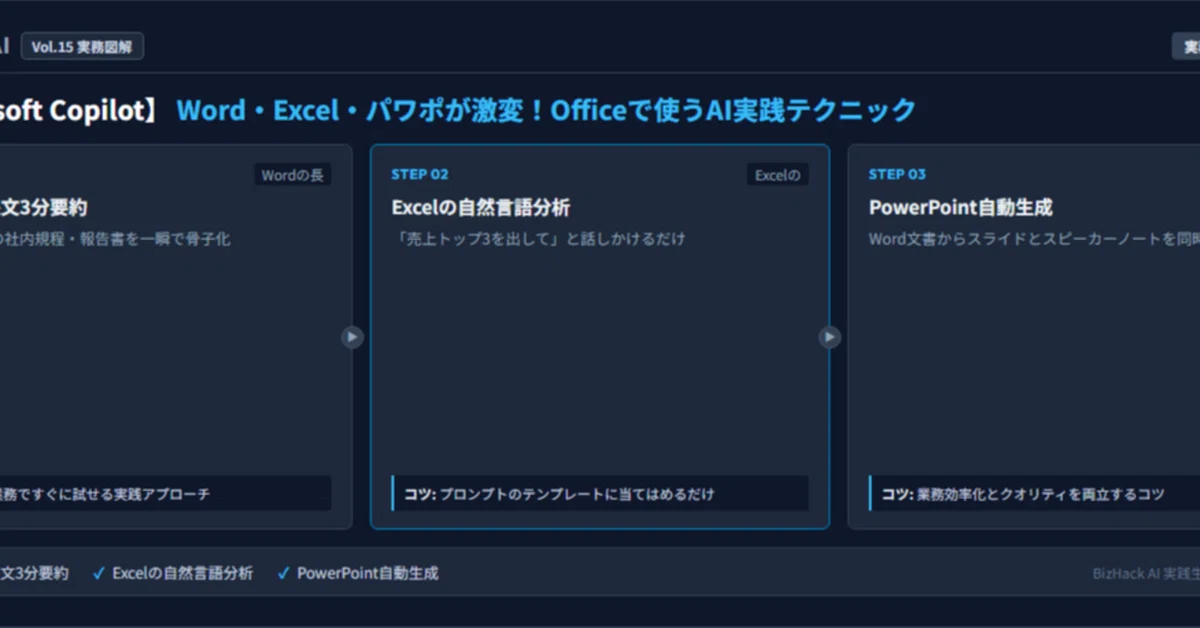Image resolution: width=1200 pixels, height=628 pixels.
Task: Click Excelの自然言語分析 in the footer checklist
Action: [182, 573]
